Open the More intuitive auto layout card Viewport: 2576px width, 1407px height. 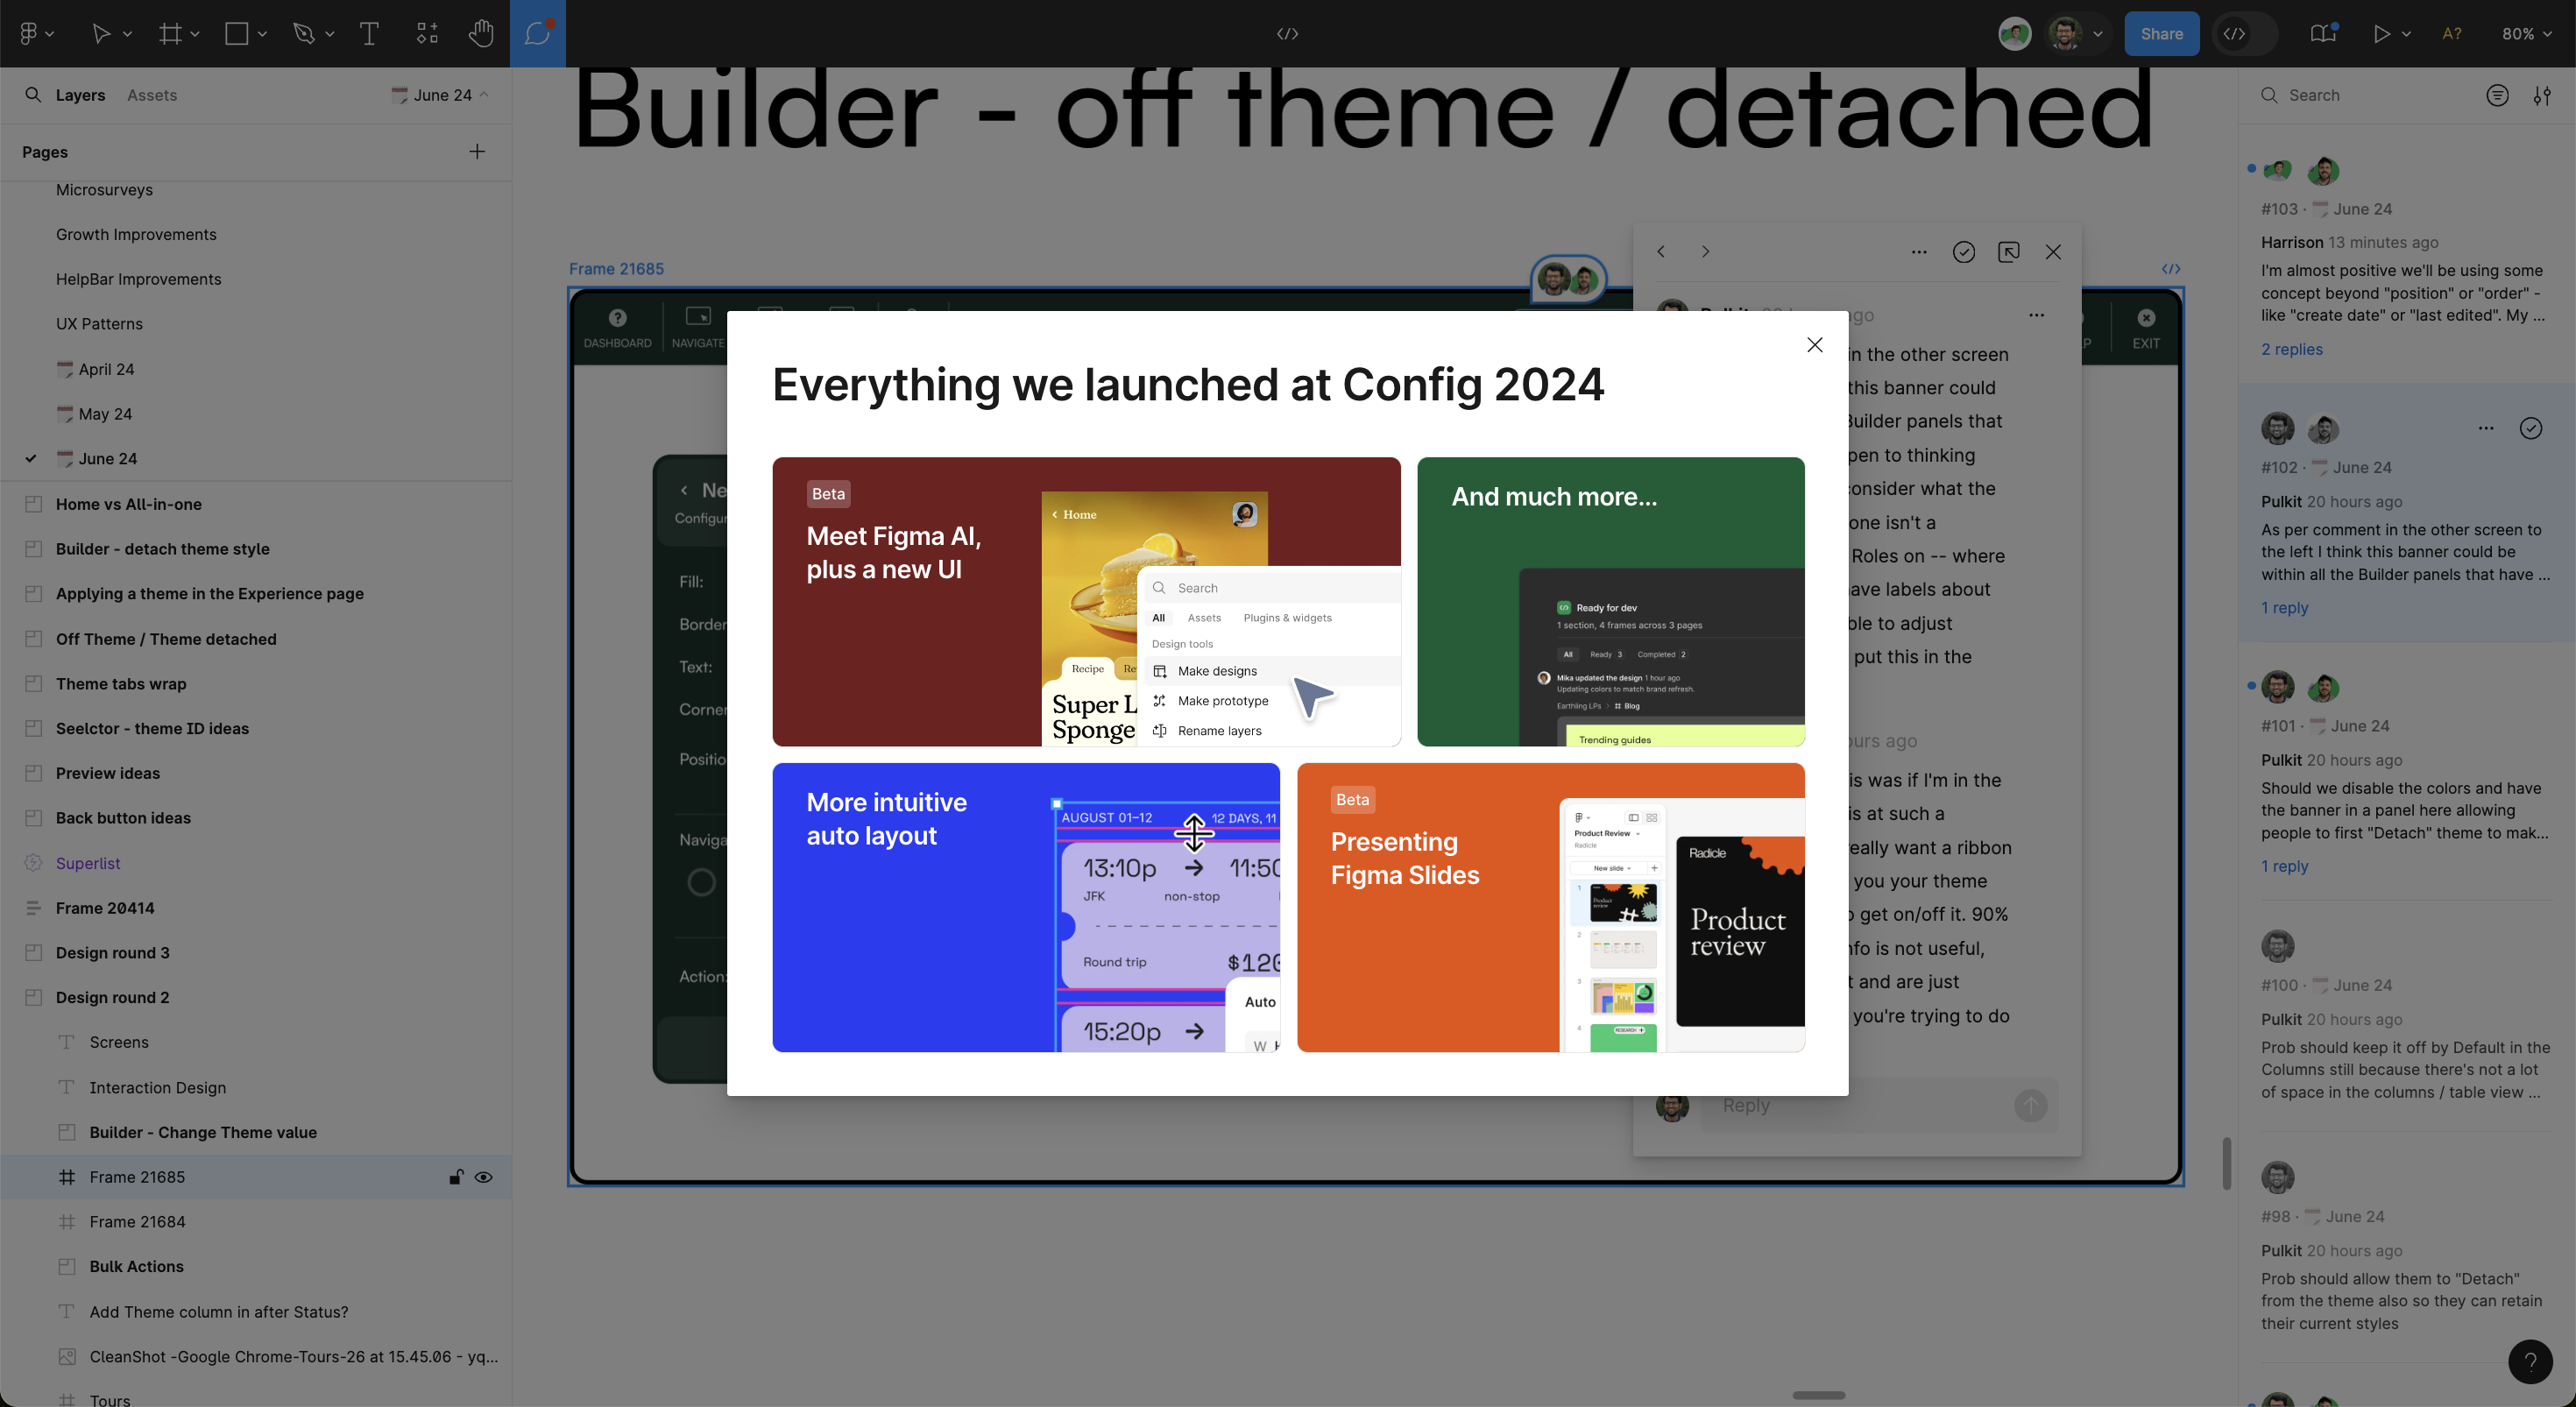1026,907
